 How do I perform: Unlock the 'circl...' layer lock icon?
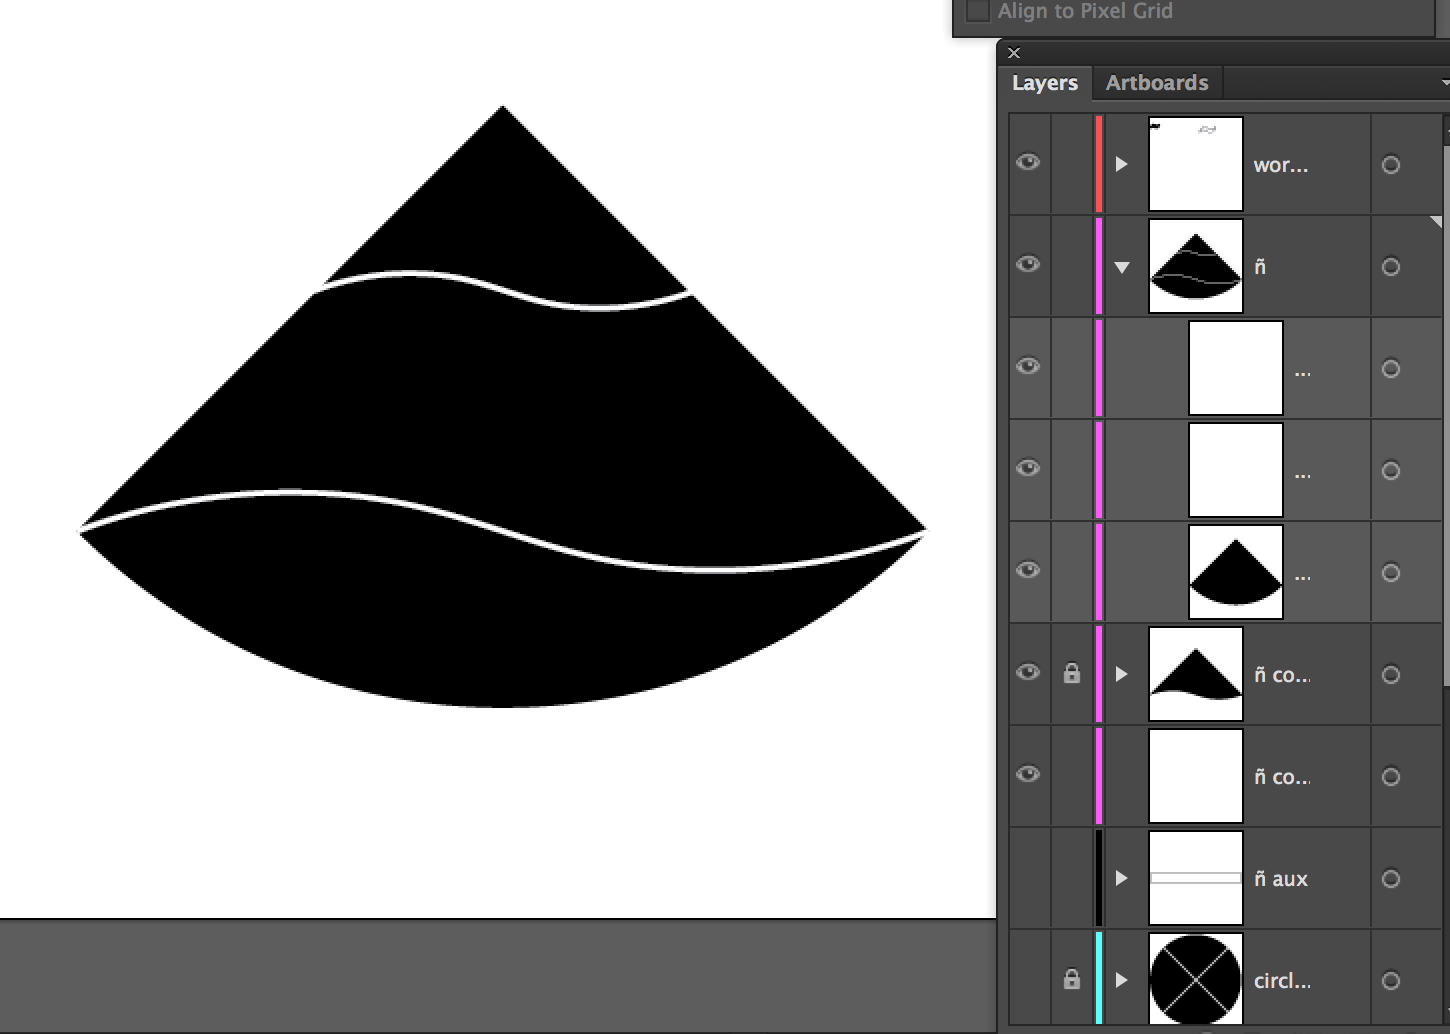click(x=1072, y=979)
